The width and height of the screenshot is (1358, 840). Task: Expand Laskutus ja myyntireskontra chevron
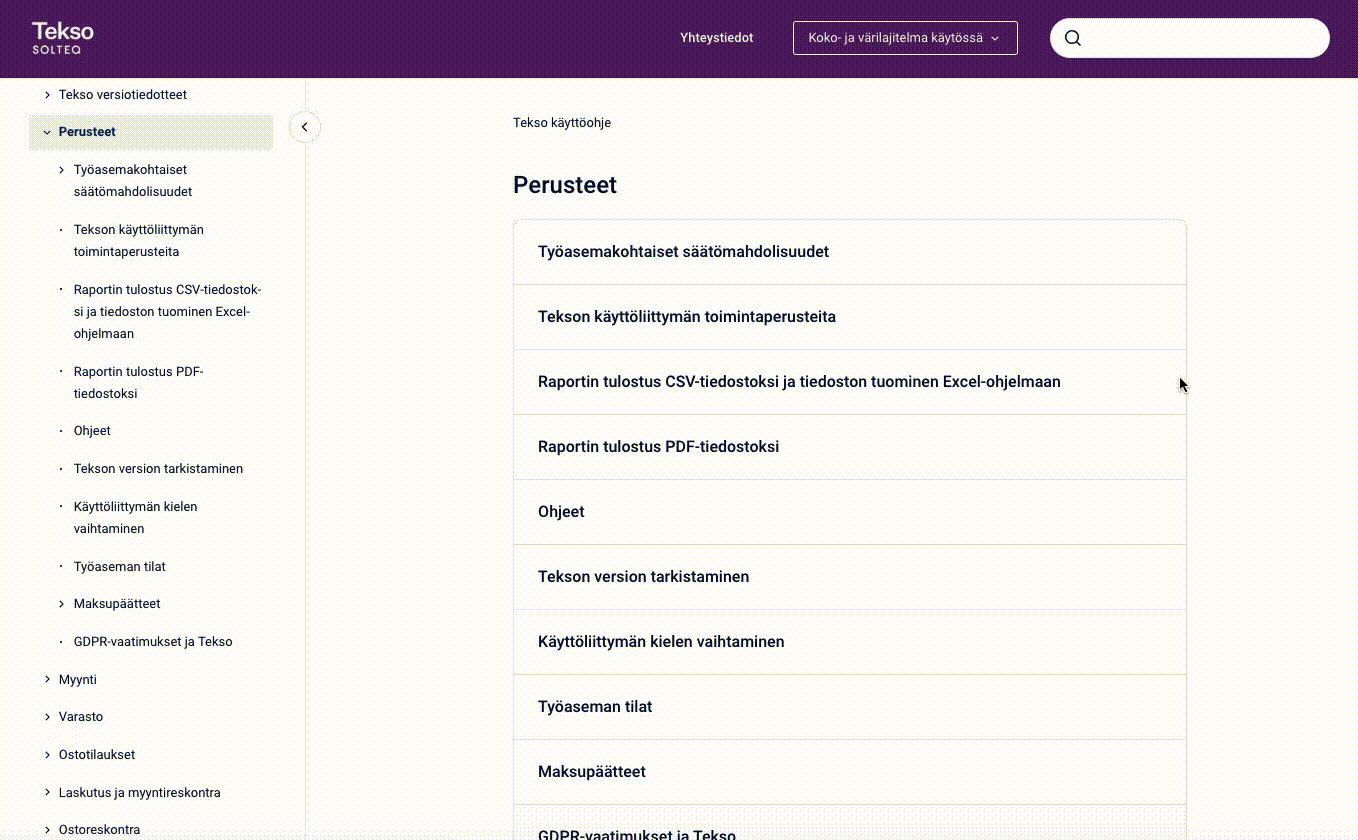(x=47, y=793)
